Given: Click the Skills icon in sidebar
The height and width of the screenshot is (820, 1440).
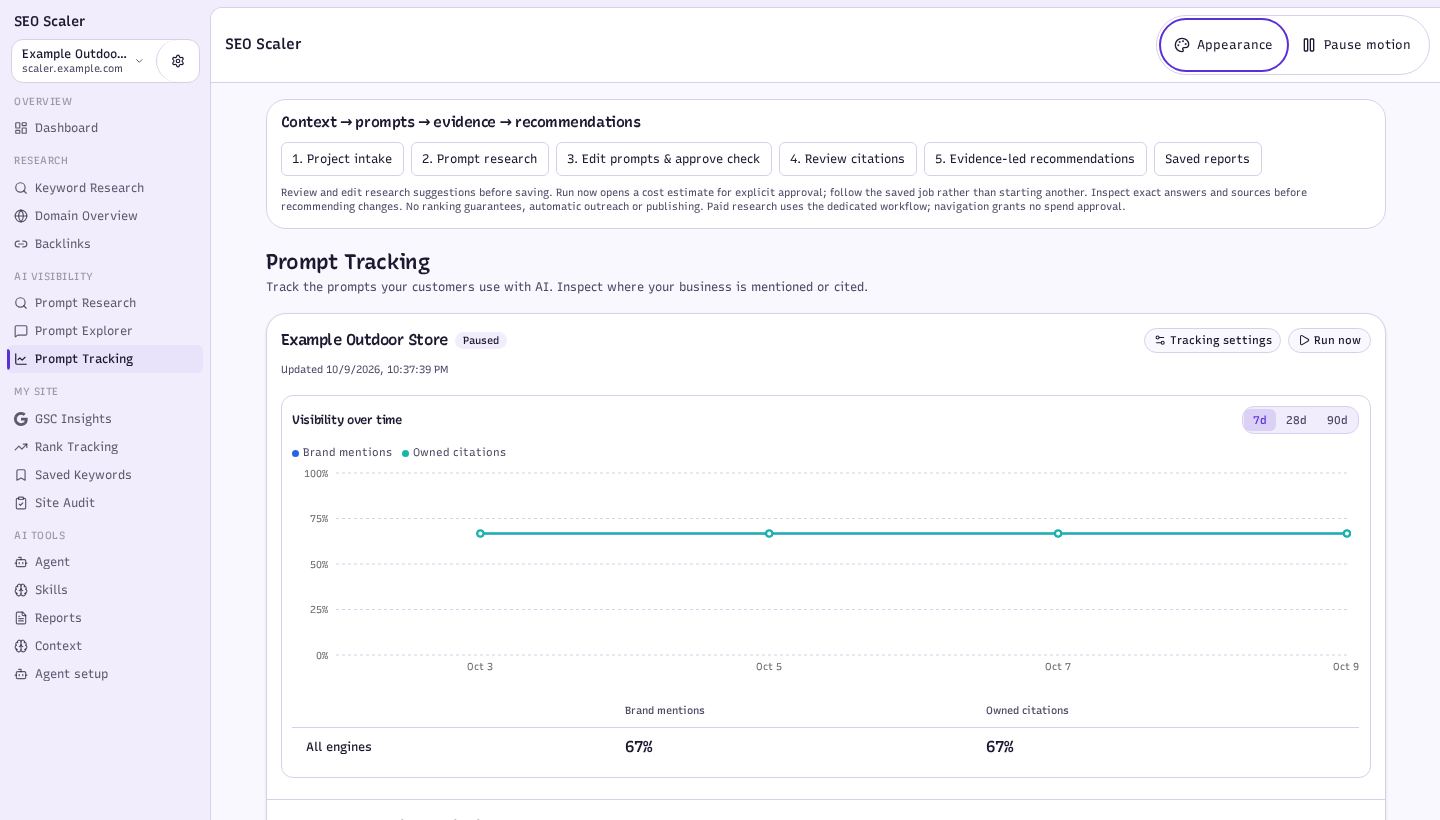Looking at the screenshot, I should [x=21, y=590].
